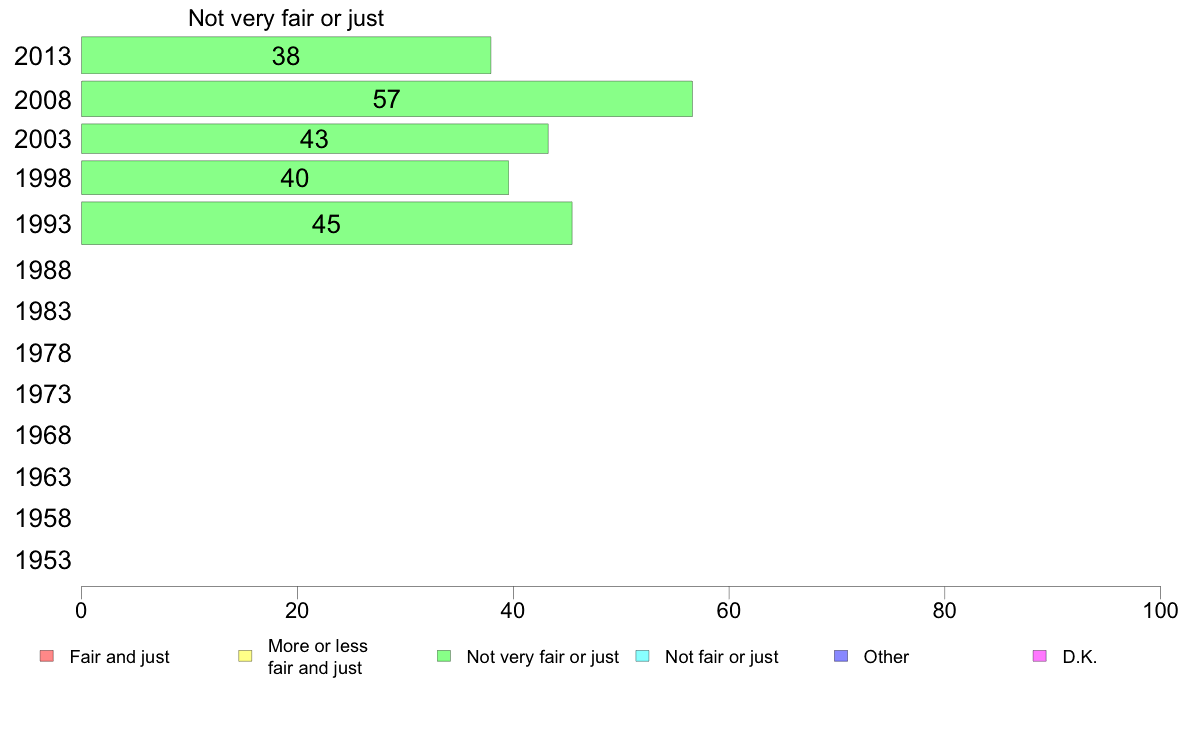Click the red Fair and just legend swatch
Viewport: 1188px width, 736px height.
click(47, 656)
